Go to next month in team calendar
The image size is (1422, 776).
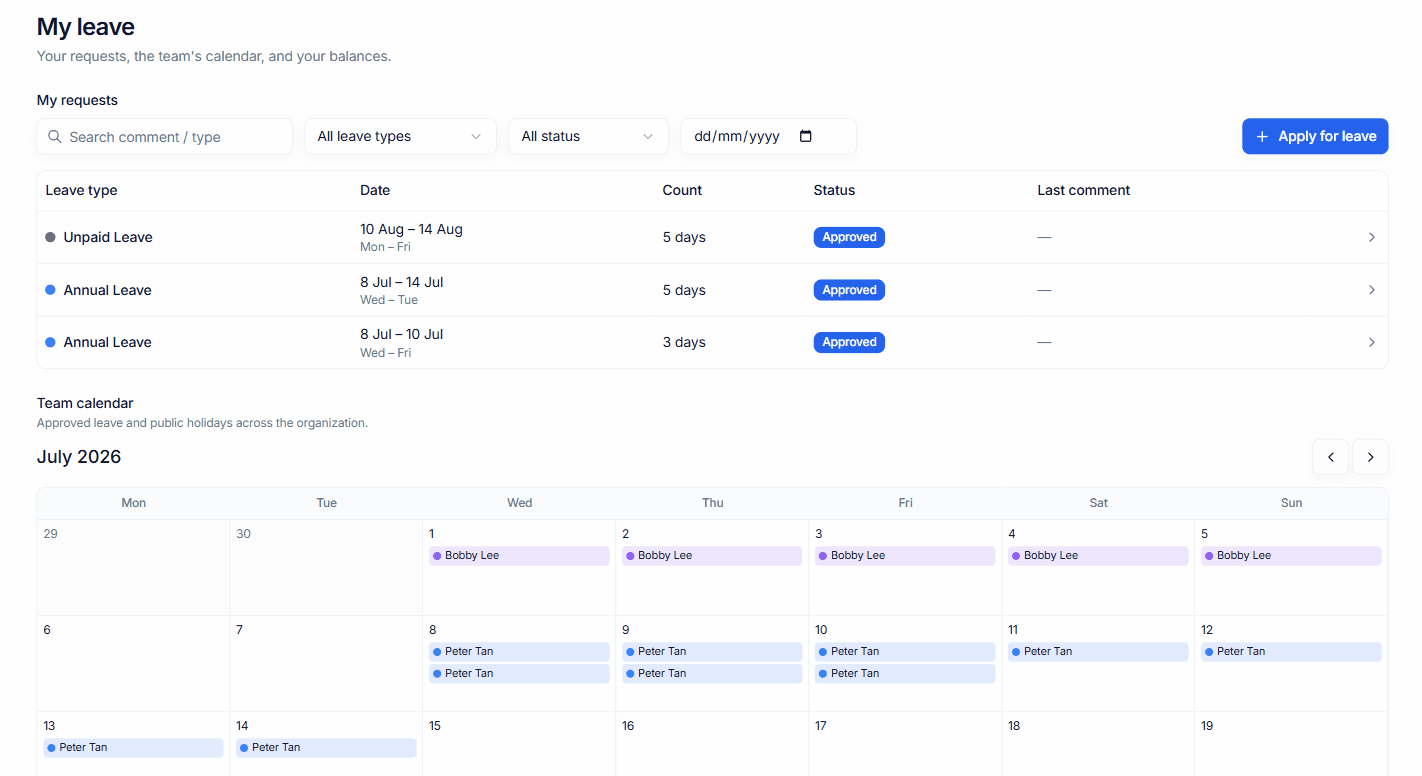[1370, 457]
